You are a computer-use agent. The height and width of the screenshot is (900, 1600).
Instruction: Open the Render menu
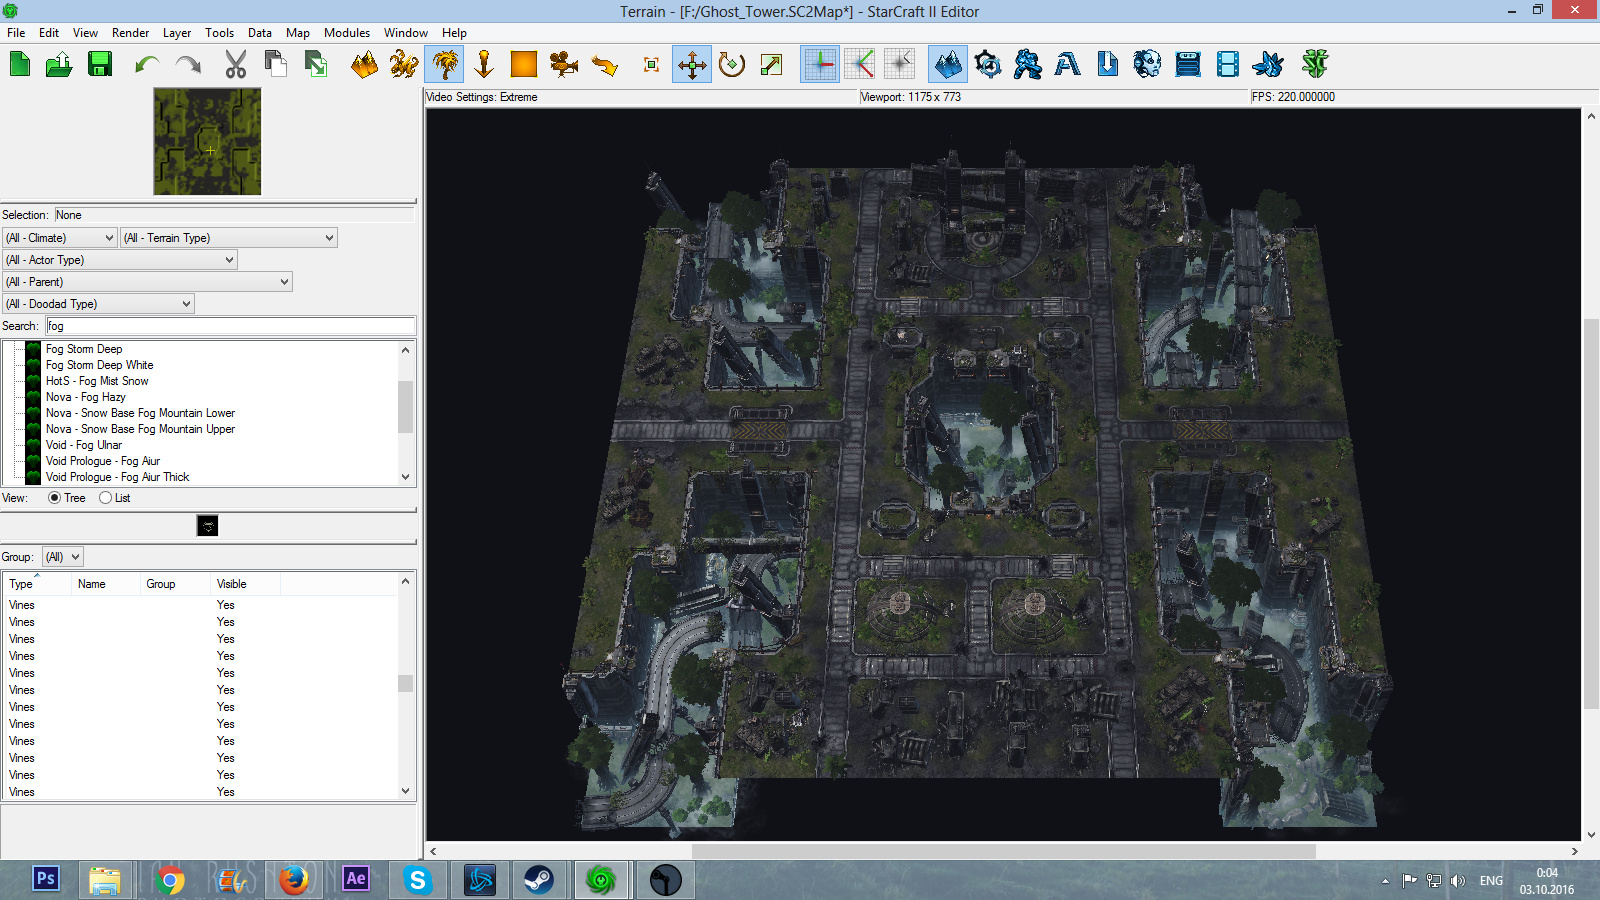pos(130,33)
